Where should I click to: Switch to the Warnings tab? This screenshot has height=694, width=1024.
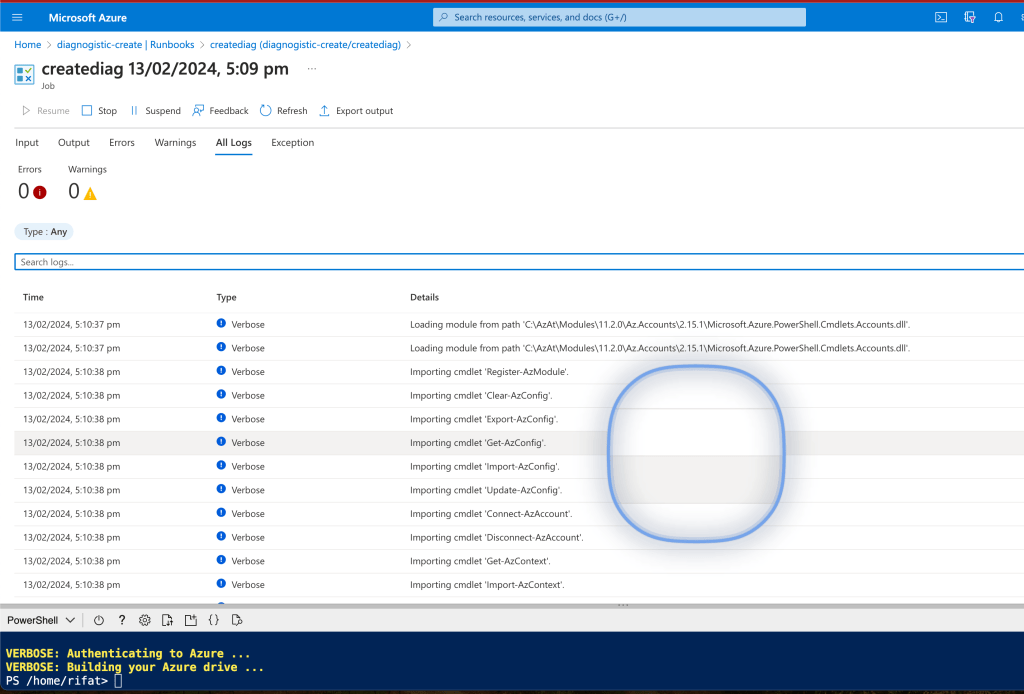(x=175, y=142)
